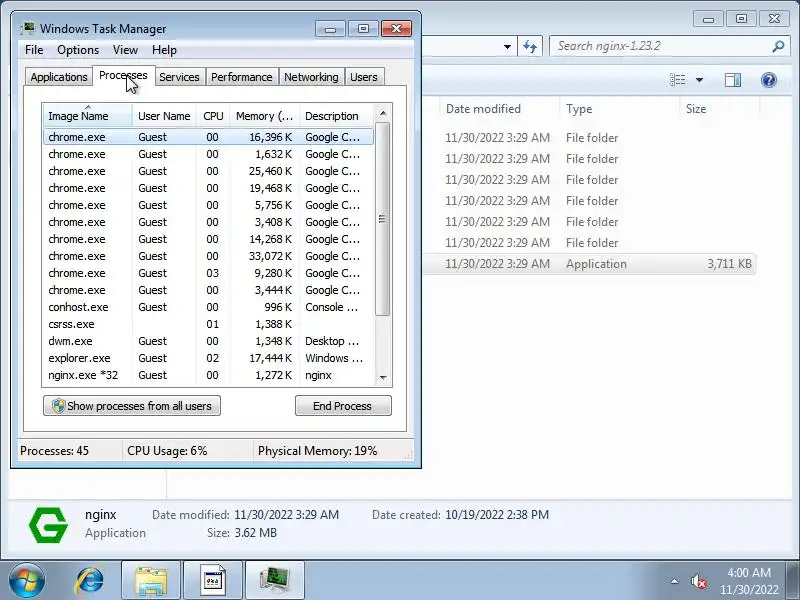This screenshot has height=600, width=800.
Task: Click the green nginx details-pane icon
Action: click(x=48, y=524)
